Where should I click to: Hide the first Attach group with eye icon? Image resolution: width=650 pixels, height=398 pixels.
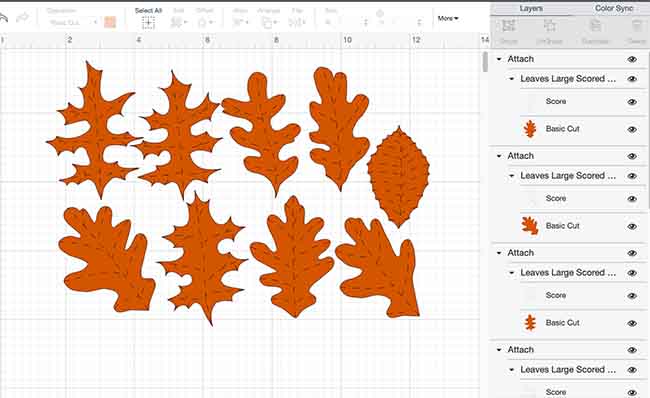tap(632, 59)
